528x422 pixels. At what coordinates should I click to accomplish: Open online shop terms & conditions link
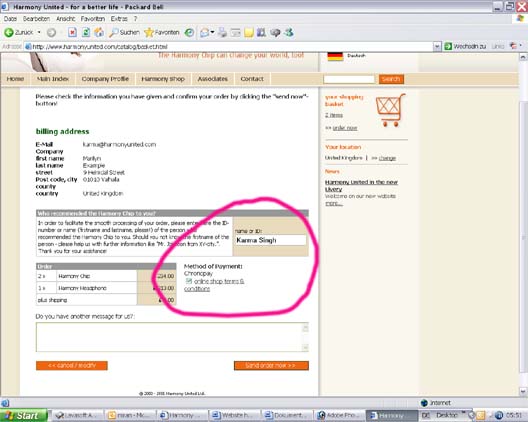pyautogui.click(x=214, y=285)
